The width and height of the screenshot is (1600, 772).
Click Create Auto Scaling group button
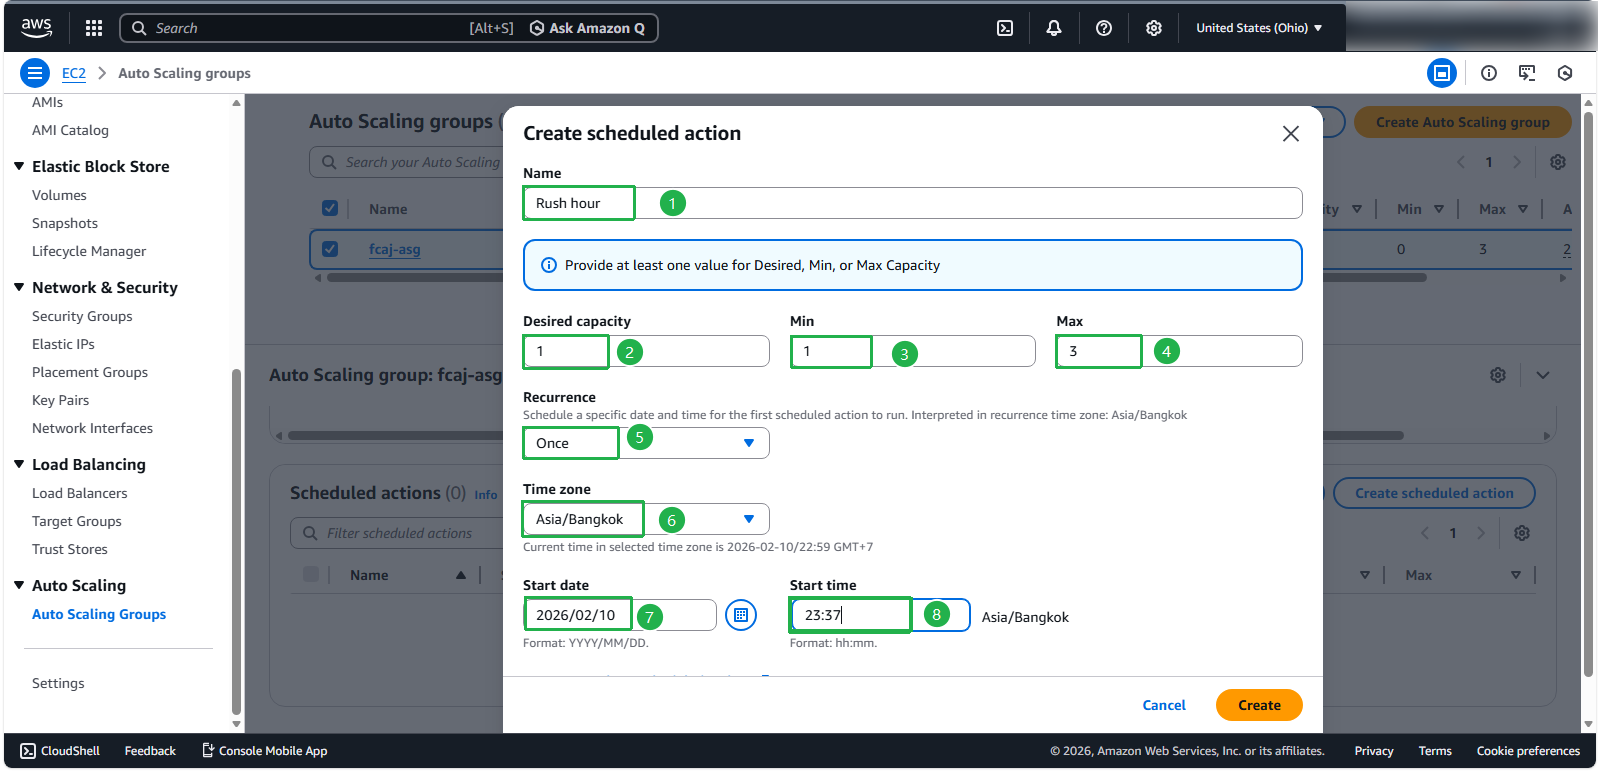(1463, 122)
